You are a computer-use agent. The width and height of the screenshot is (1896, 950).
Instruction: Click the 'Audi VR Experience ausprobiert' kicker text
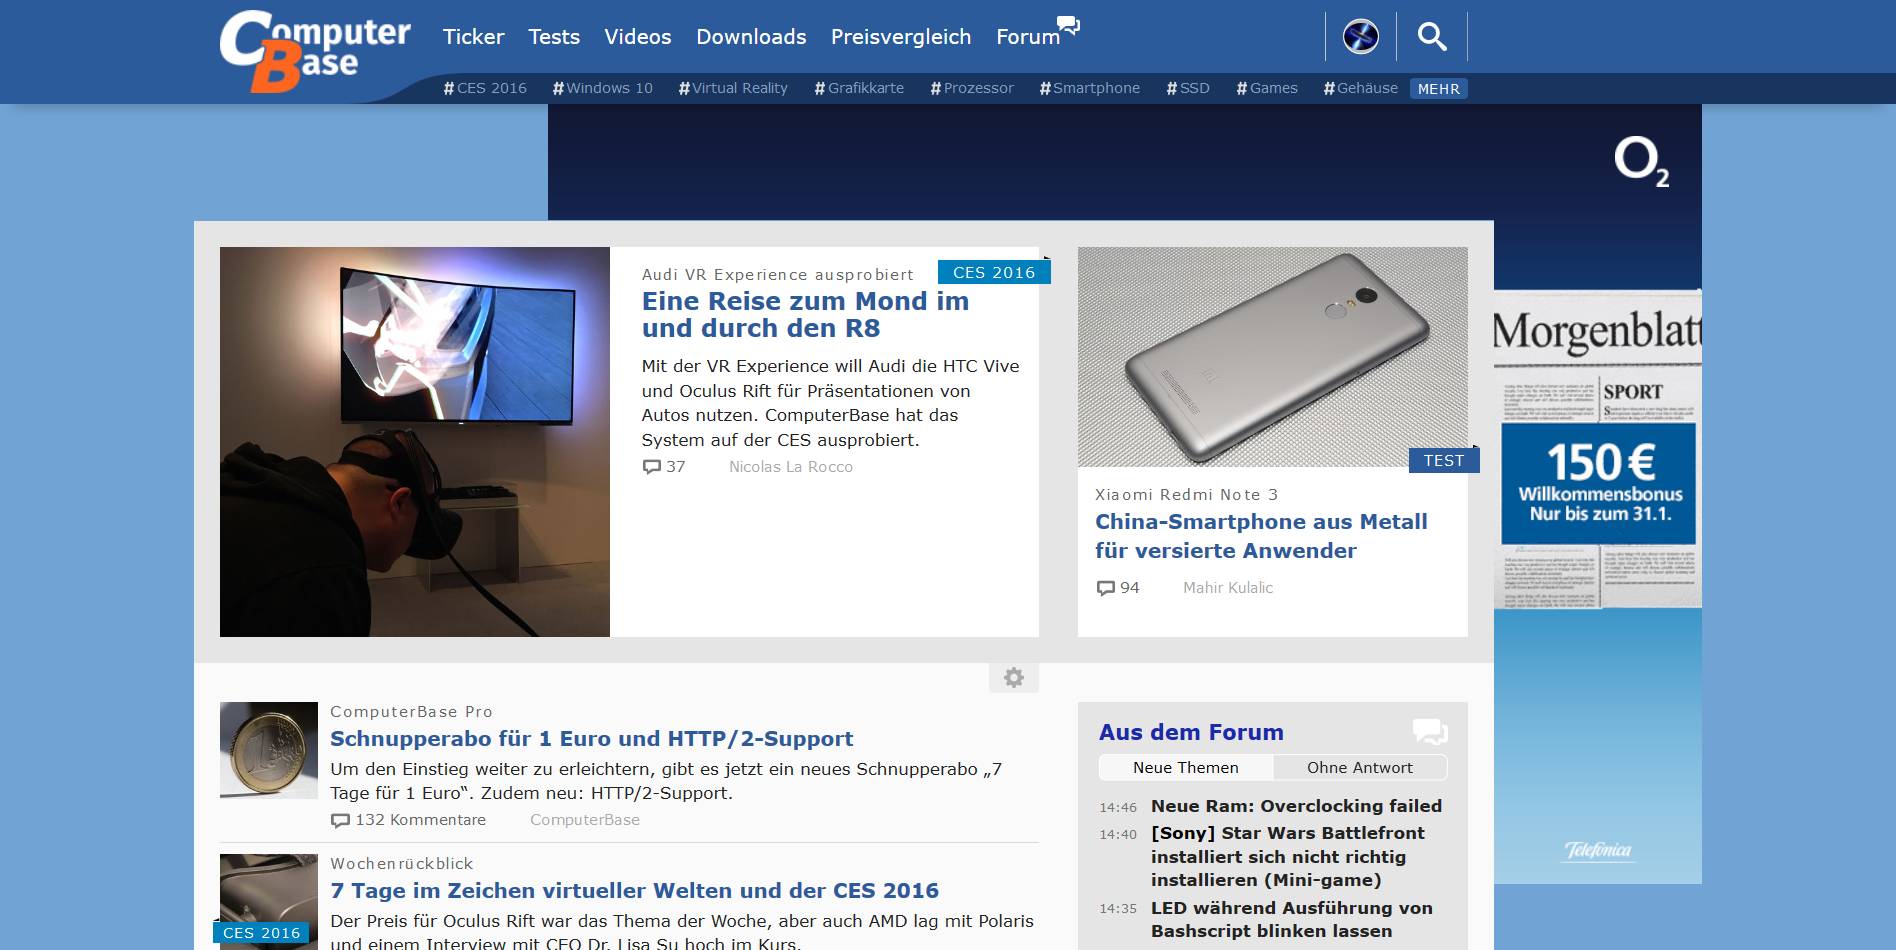(778, 274)
